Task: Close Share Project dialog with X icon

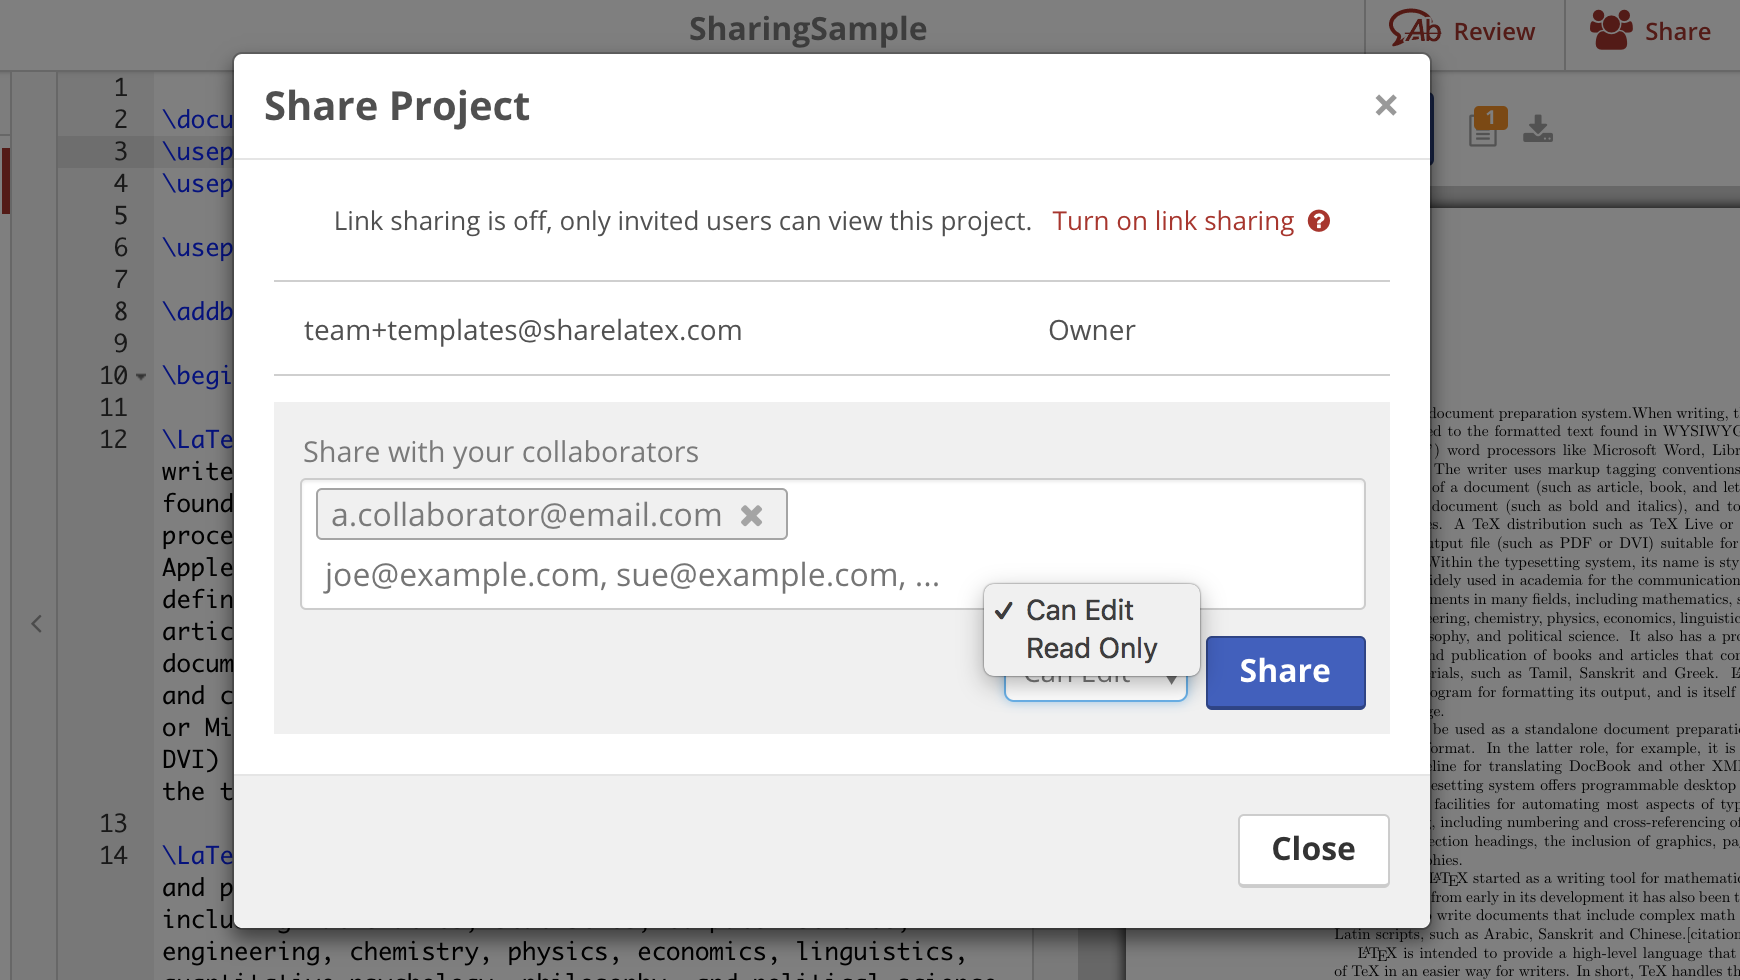Action: click(x=1385, y=105)
